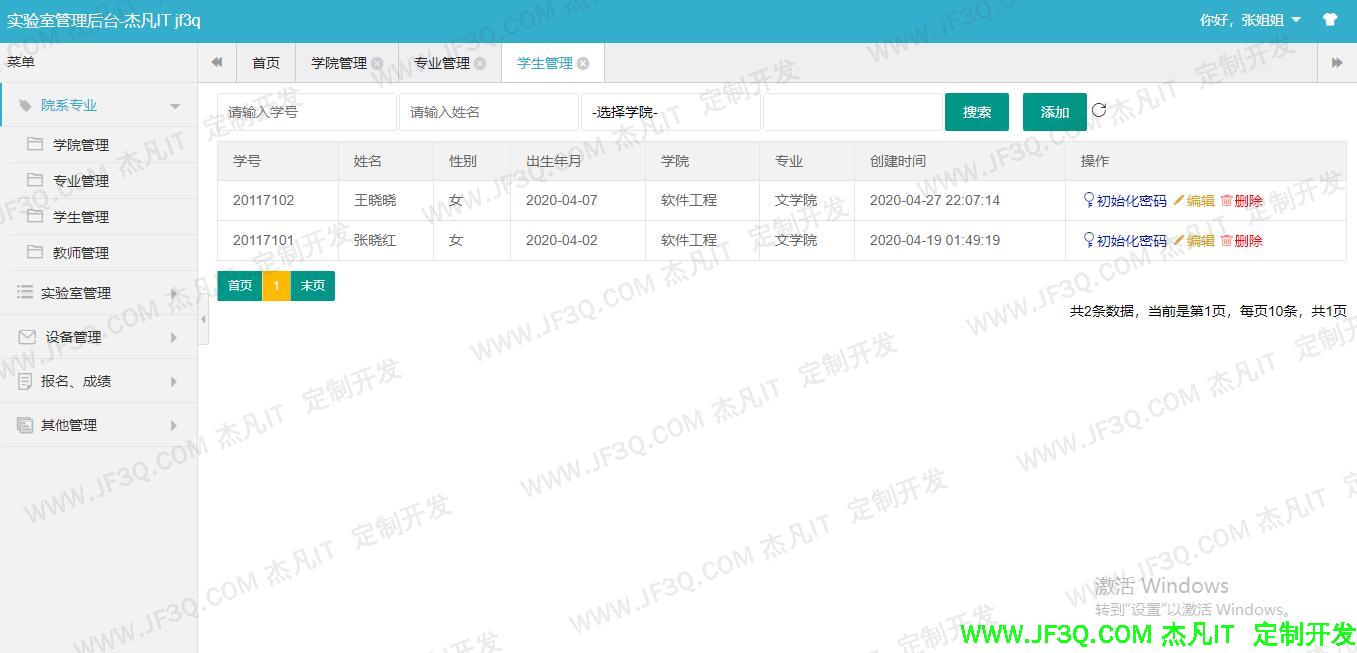Click the refresh icon beside the 添加 button
This screenshot has height=653, width=1357.
pos(1099,110)
